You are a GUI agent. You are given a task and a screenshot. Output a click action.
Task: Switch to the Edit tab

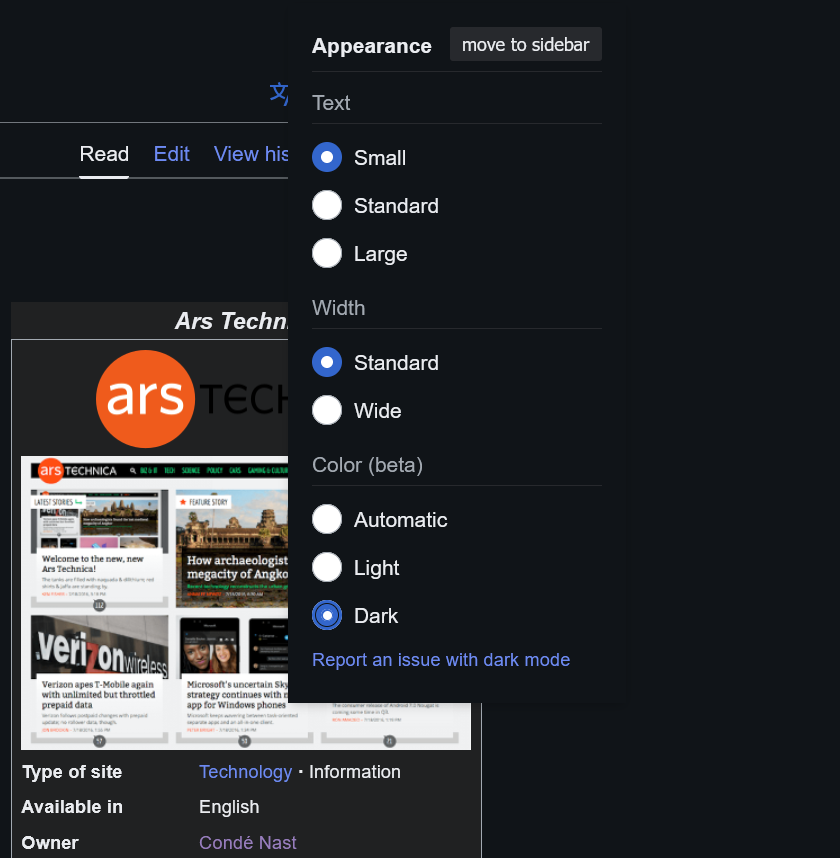pos(171,154)
